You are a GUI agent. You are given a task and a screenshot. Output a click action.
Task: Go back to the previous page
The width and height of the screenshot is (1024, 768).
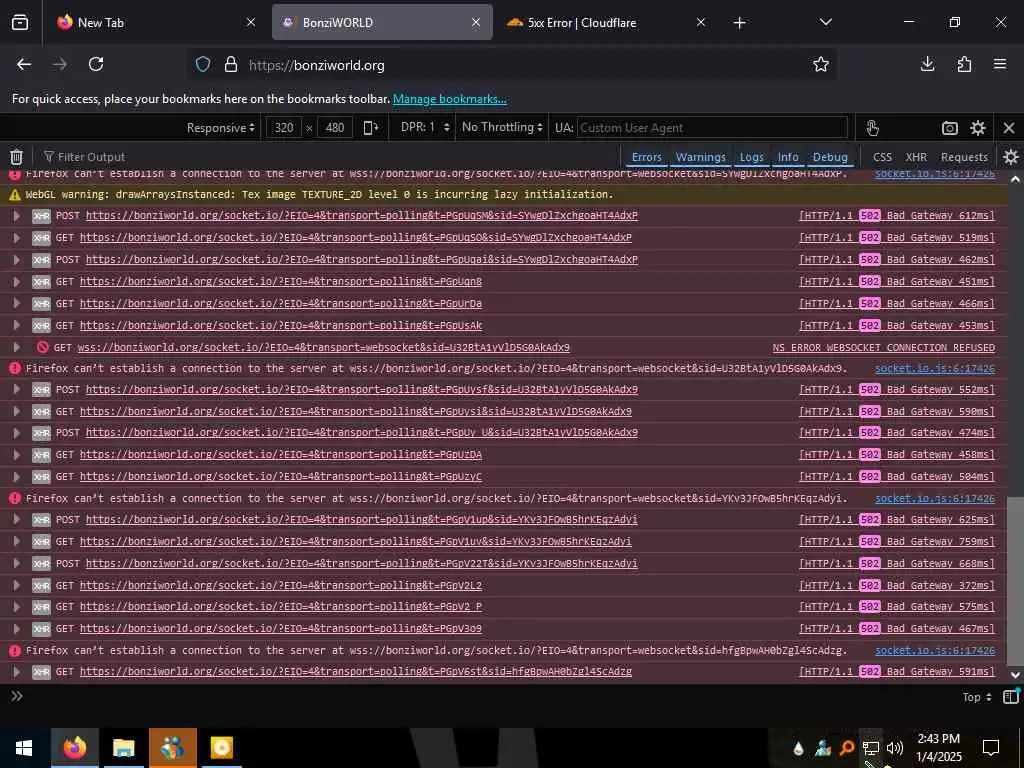(x=24, y=64)
